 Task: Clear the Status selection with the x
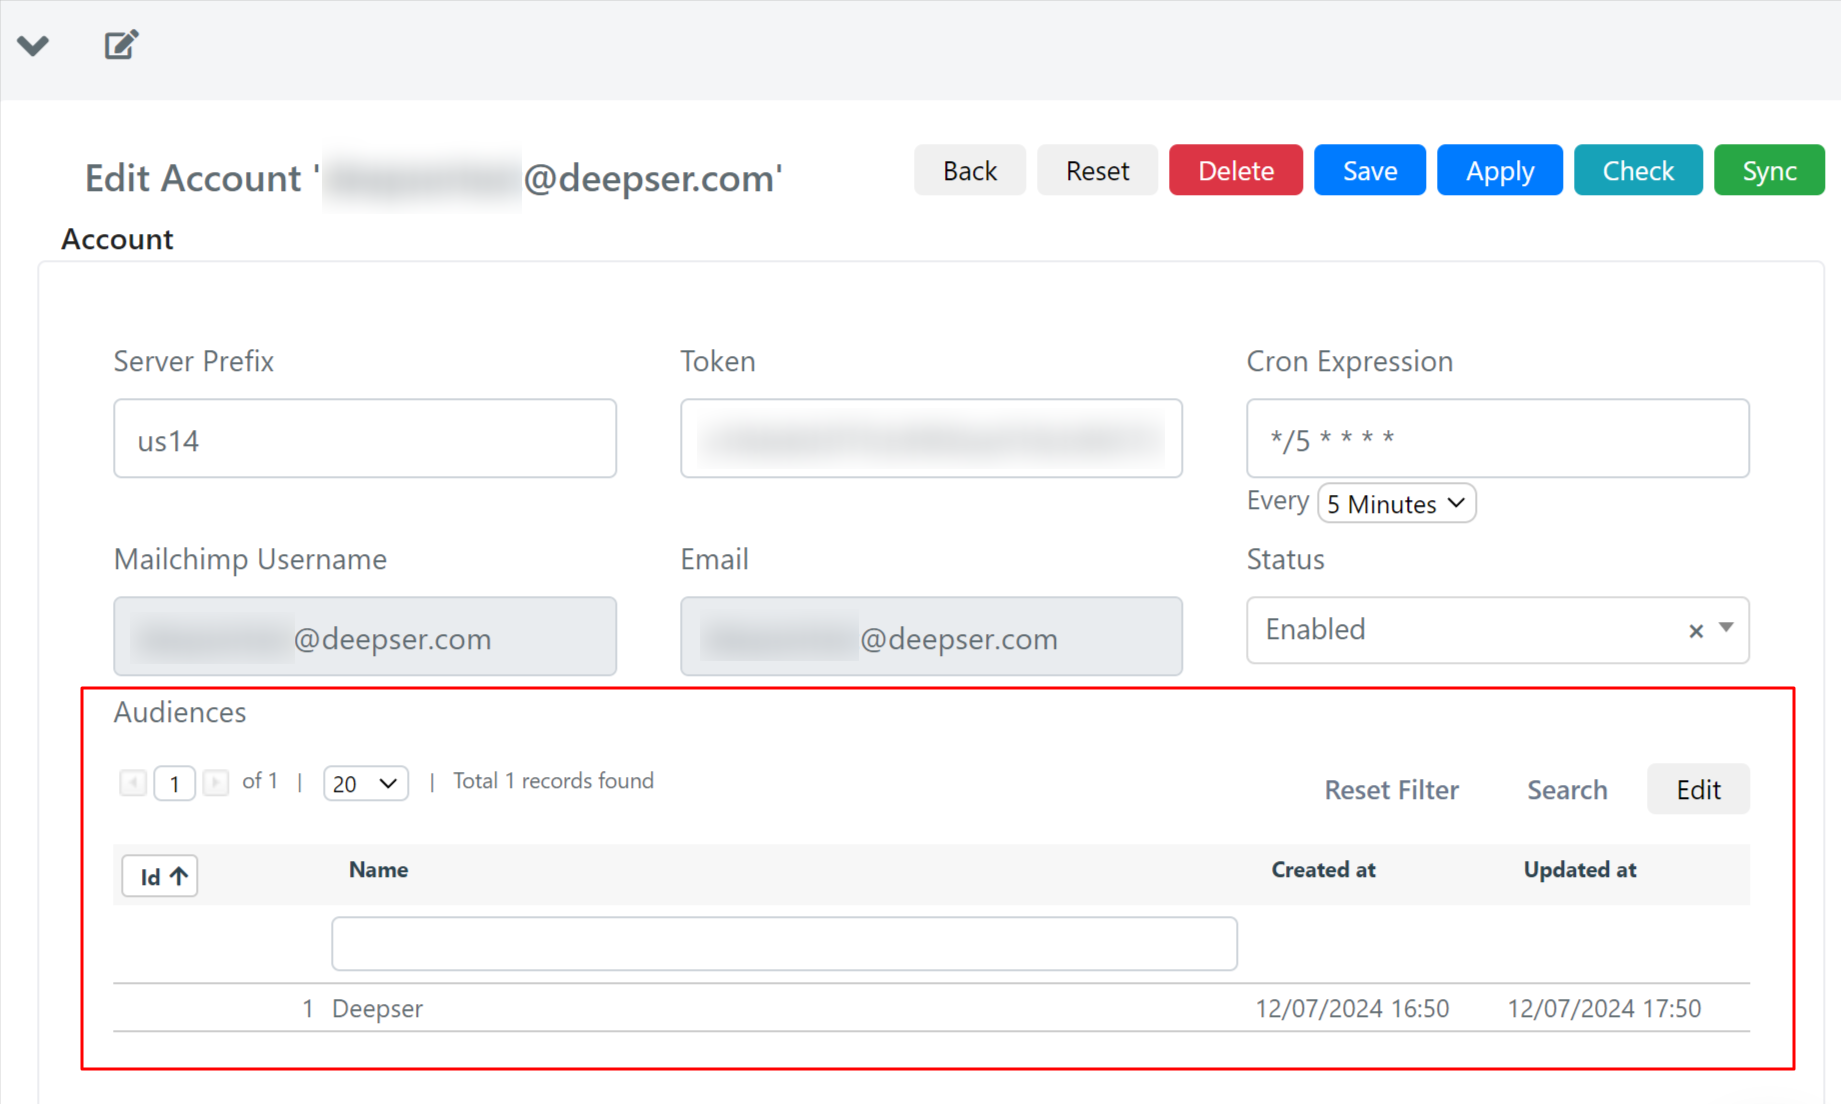(x=1695, y=631)
